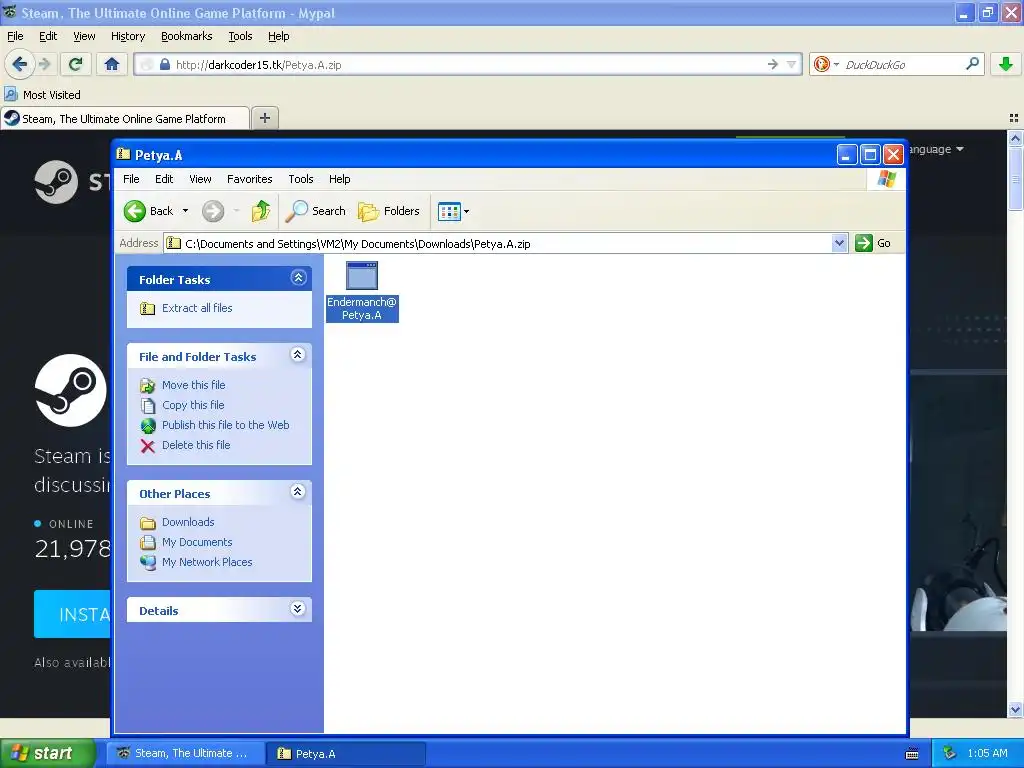
Task: Open the browser Tools menu
Action: tap(240, 37)
